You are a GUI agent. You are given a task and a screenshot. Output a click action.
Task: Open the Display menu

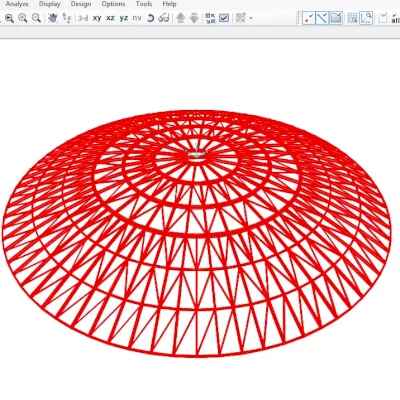click(x=49, y=4)
